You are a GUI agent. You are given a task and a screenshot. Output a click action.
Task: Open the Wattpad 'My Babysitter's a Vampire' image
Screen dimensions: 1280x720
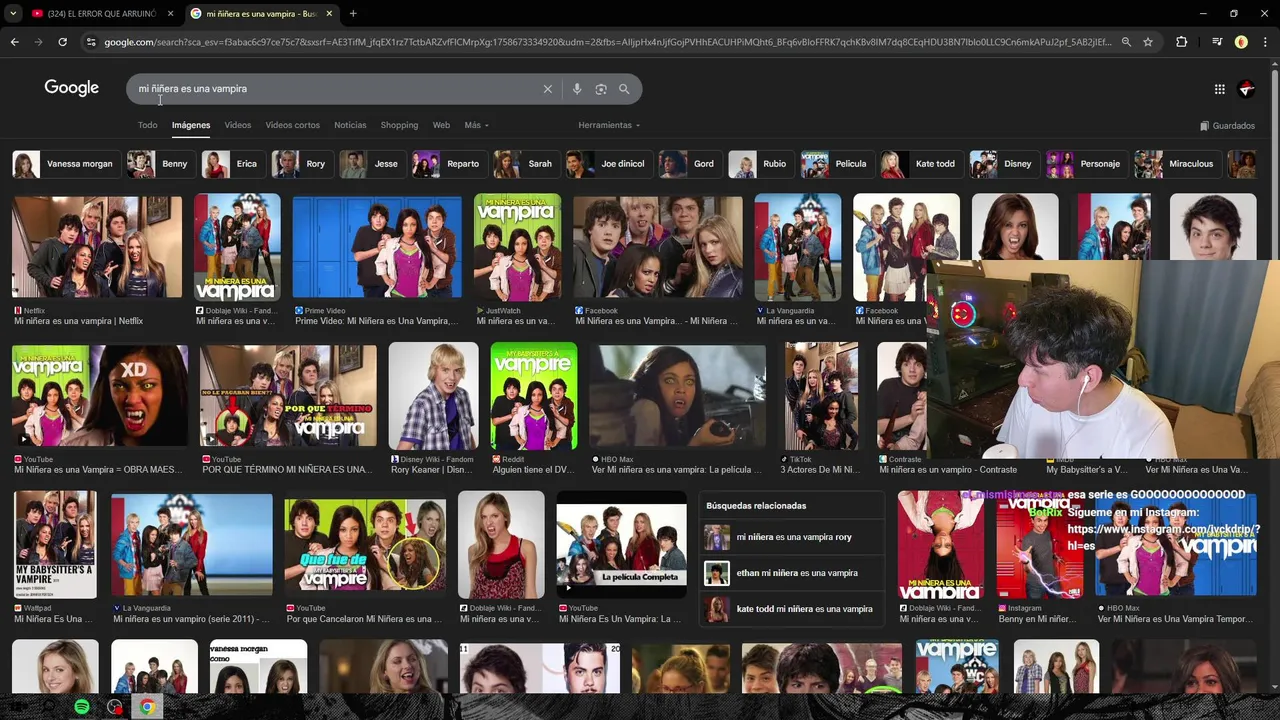coord(55,545)
